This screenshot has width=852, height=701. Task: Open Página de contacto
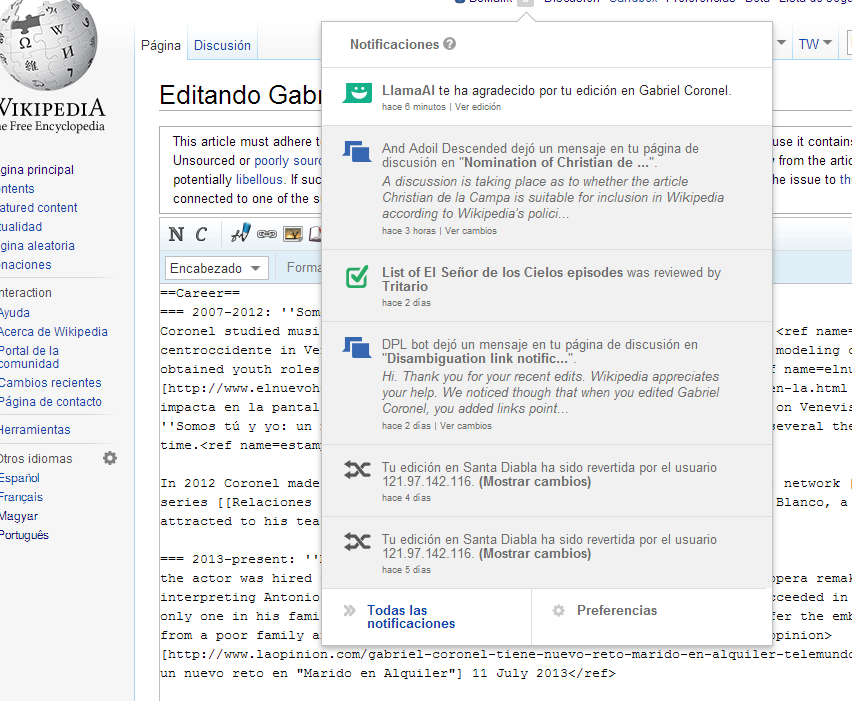coord(51,402)
